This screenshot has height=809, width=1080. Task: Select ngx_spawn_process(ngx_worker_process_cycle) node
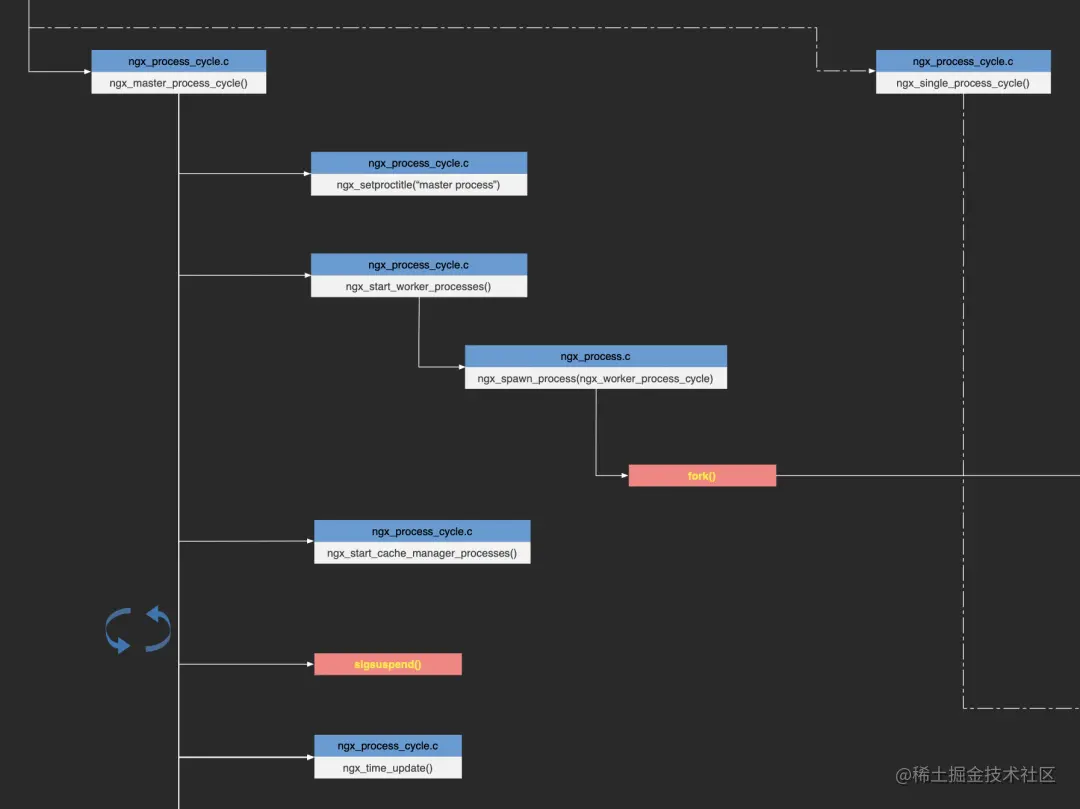596,378
